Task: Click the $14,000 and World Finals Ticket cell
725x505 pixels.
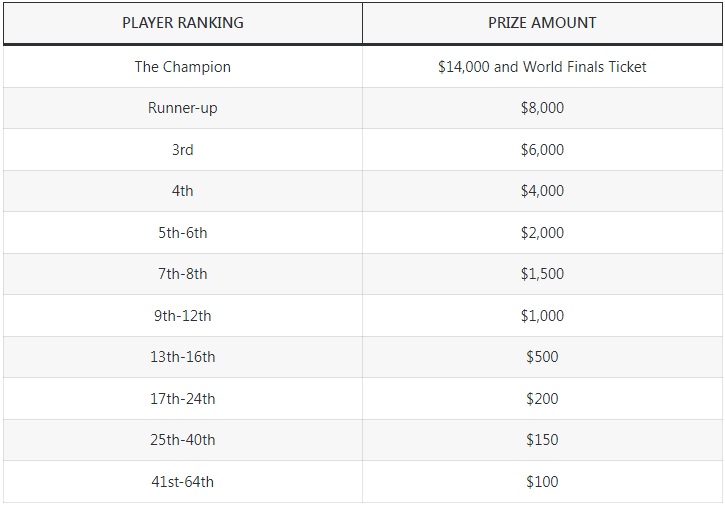Action: coord(542,67)
